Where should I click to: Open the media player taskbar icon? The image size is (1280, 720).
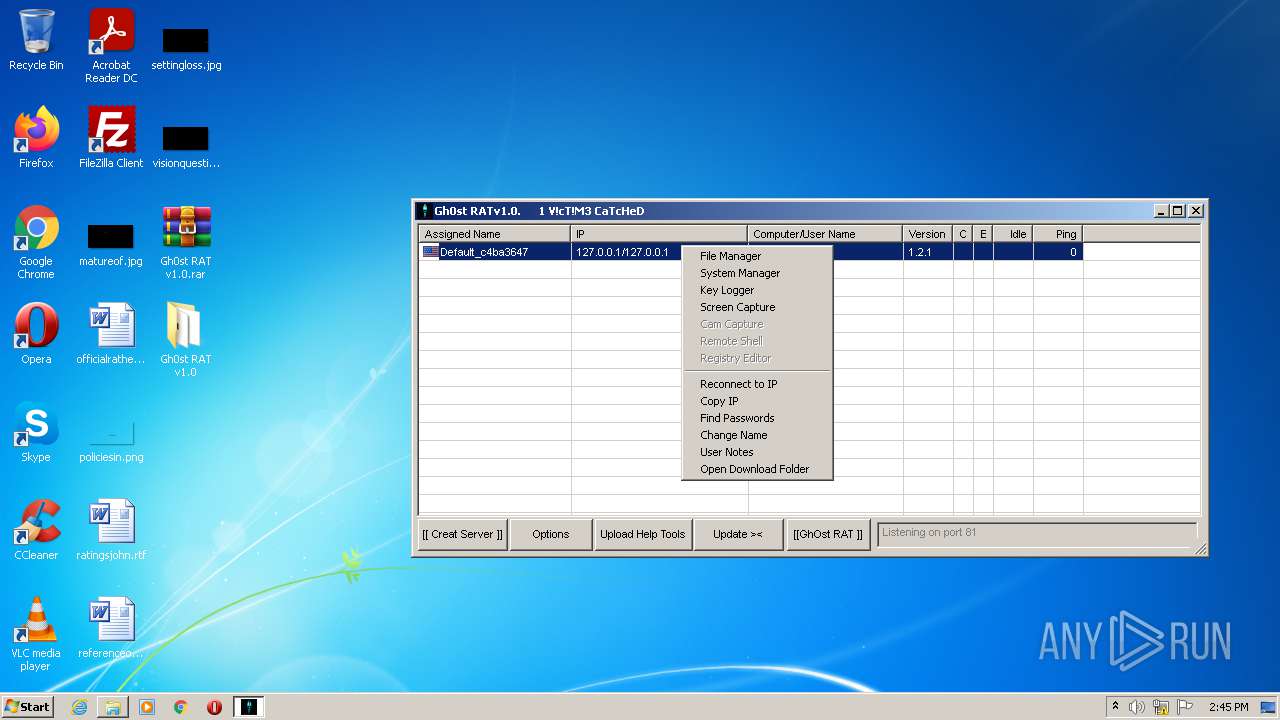click(147, 707)
